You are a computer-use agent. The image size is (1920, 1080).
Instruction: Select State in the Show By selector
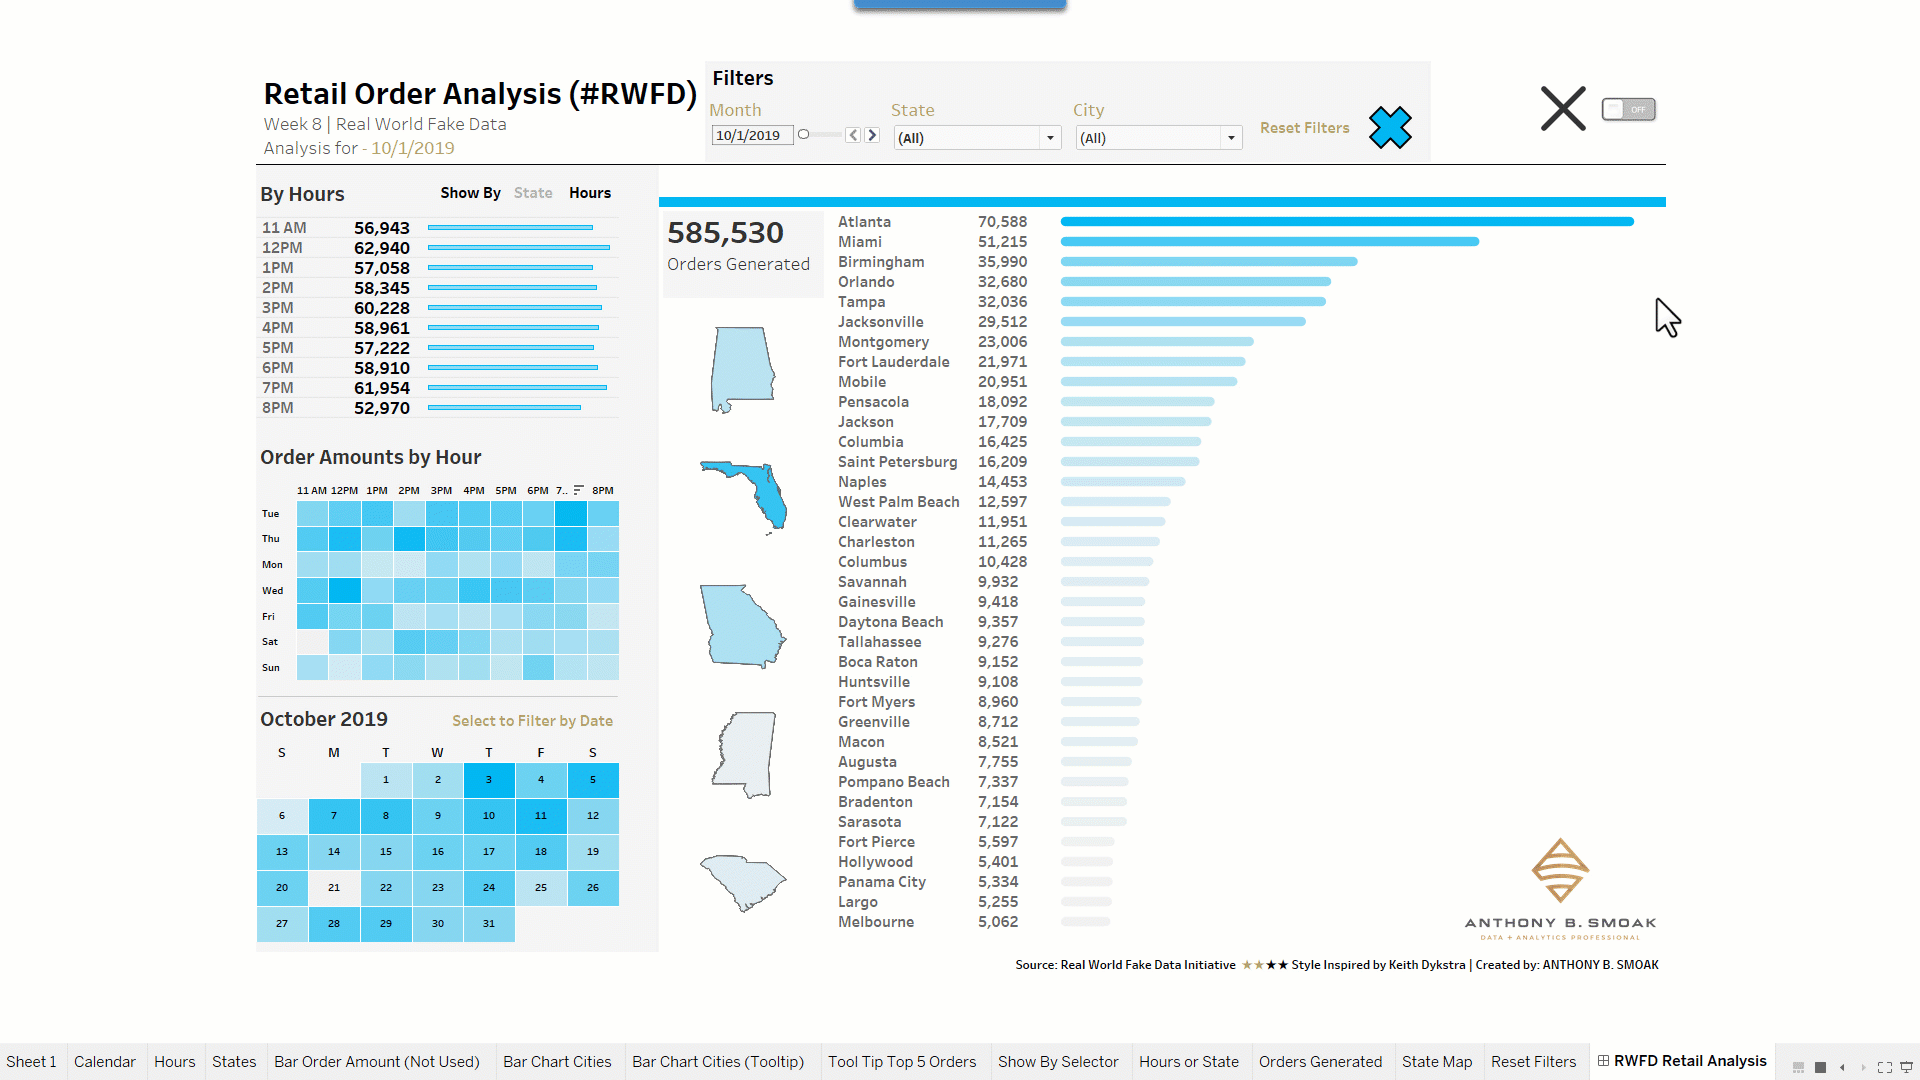[x=533, y=192]
